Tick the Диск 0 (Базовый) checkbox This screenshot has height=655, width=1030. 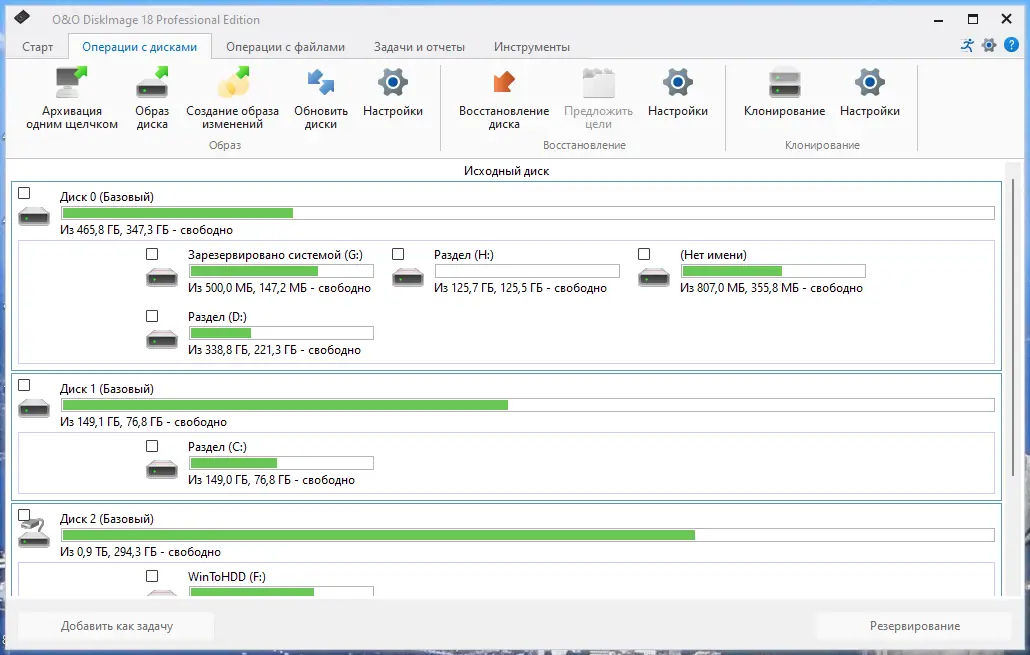24,193
